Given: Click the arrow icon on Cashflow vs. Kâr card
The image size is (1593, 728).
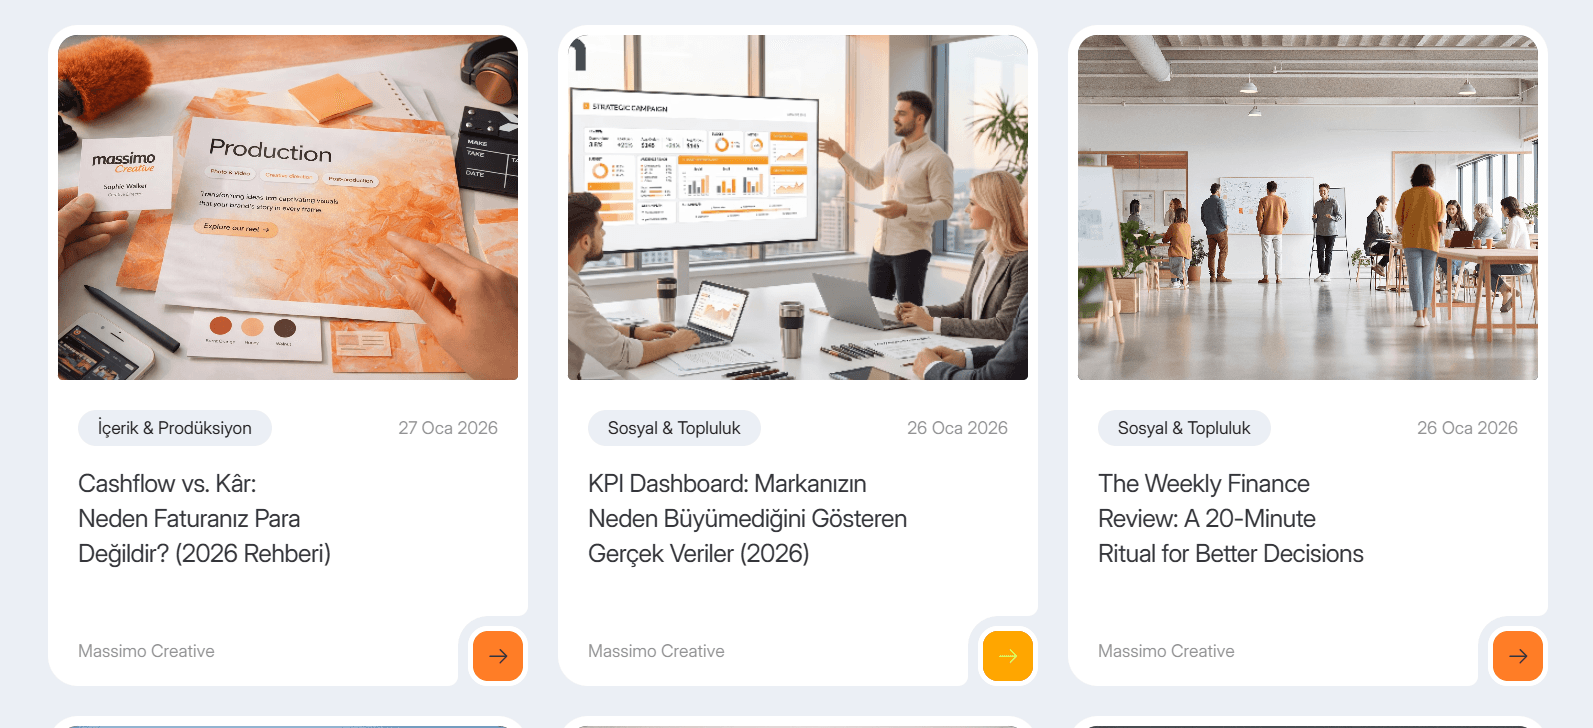Looking at the screenshot, I should pos(498,656).
